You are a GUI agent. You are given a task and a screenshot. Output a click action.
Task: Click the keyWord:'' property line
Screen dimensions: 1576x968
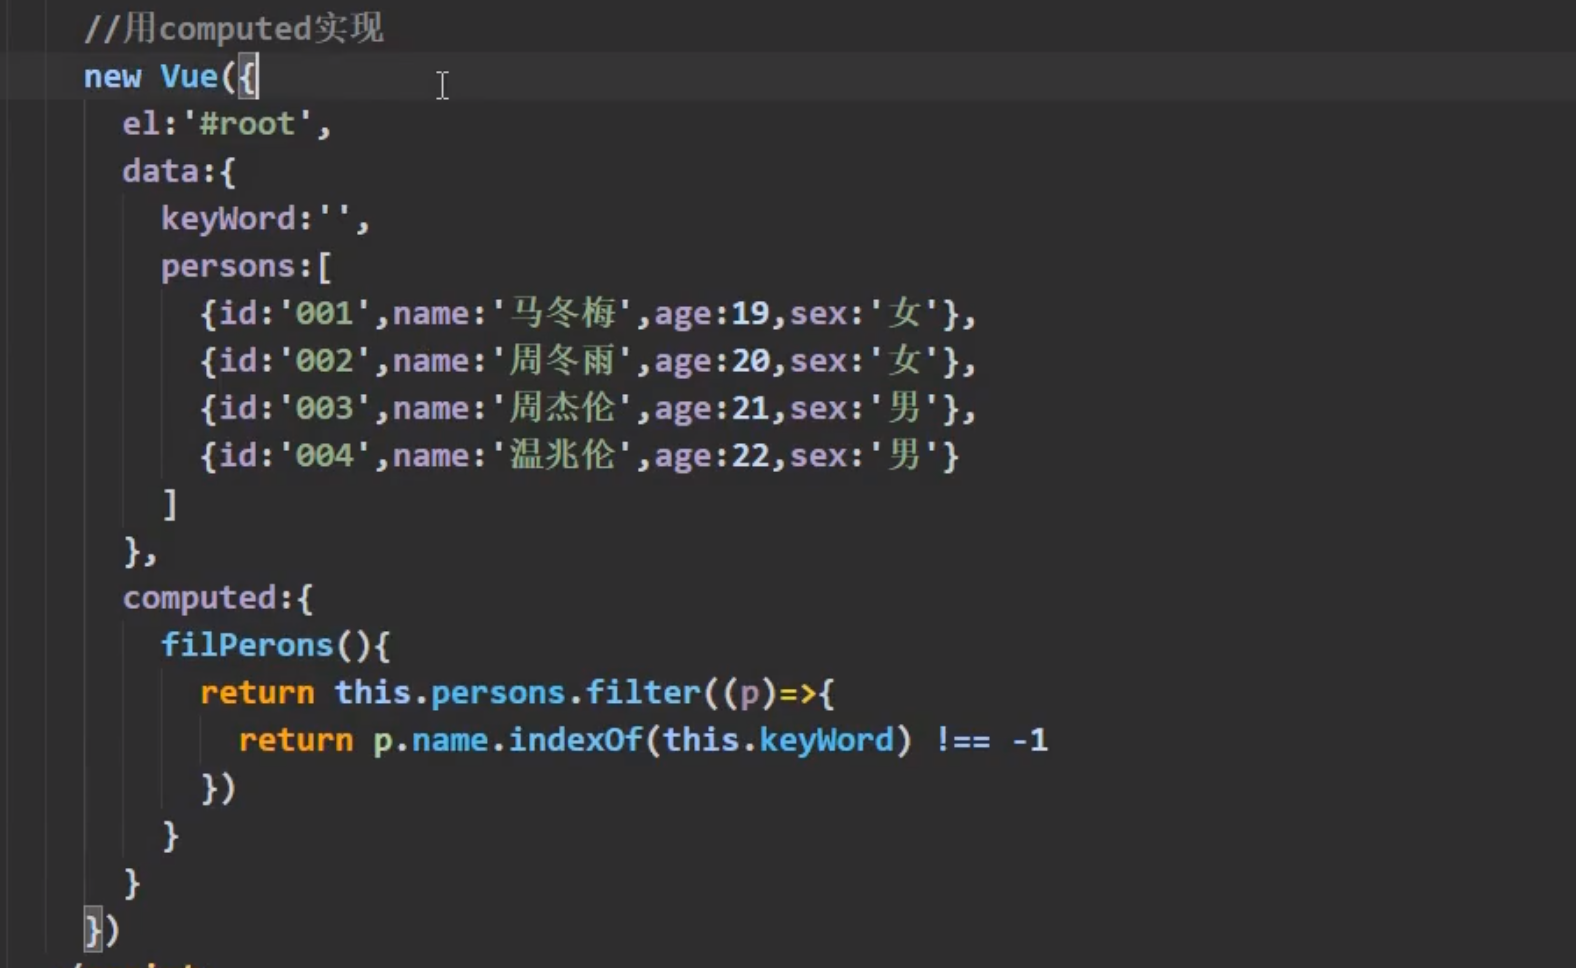pyautogui.click(x=265, y=218)
